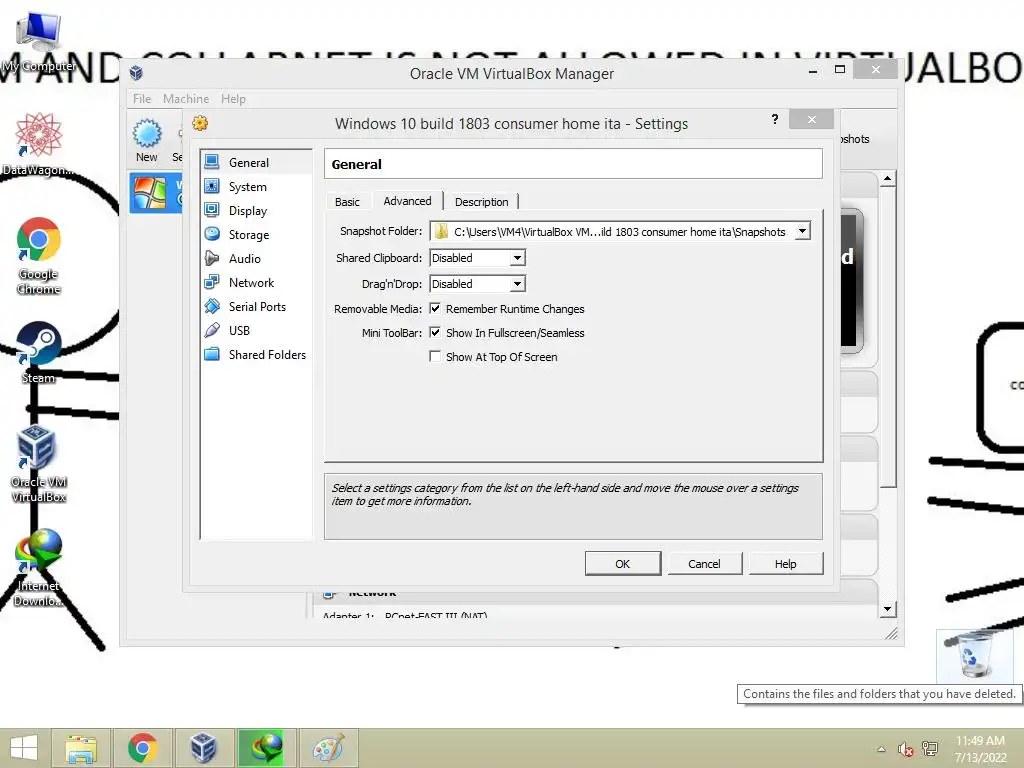Open Oracle VM VirtualBox desktop shortcut
Screen dimensions: 1024x768
coord(38,464)
